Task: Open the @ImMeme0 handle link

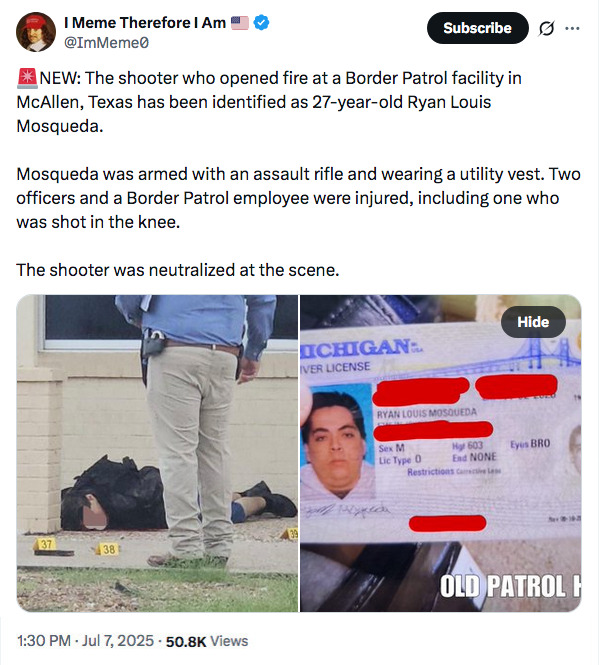Action: pos(106,42)
